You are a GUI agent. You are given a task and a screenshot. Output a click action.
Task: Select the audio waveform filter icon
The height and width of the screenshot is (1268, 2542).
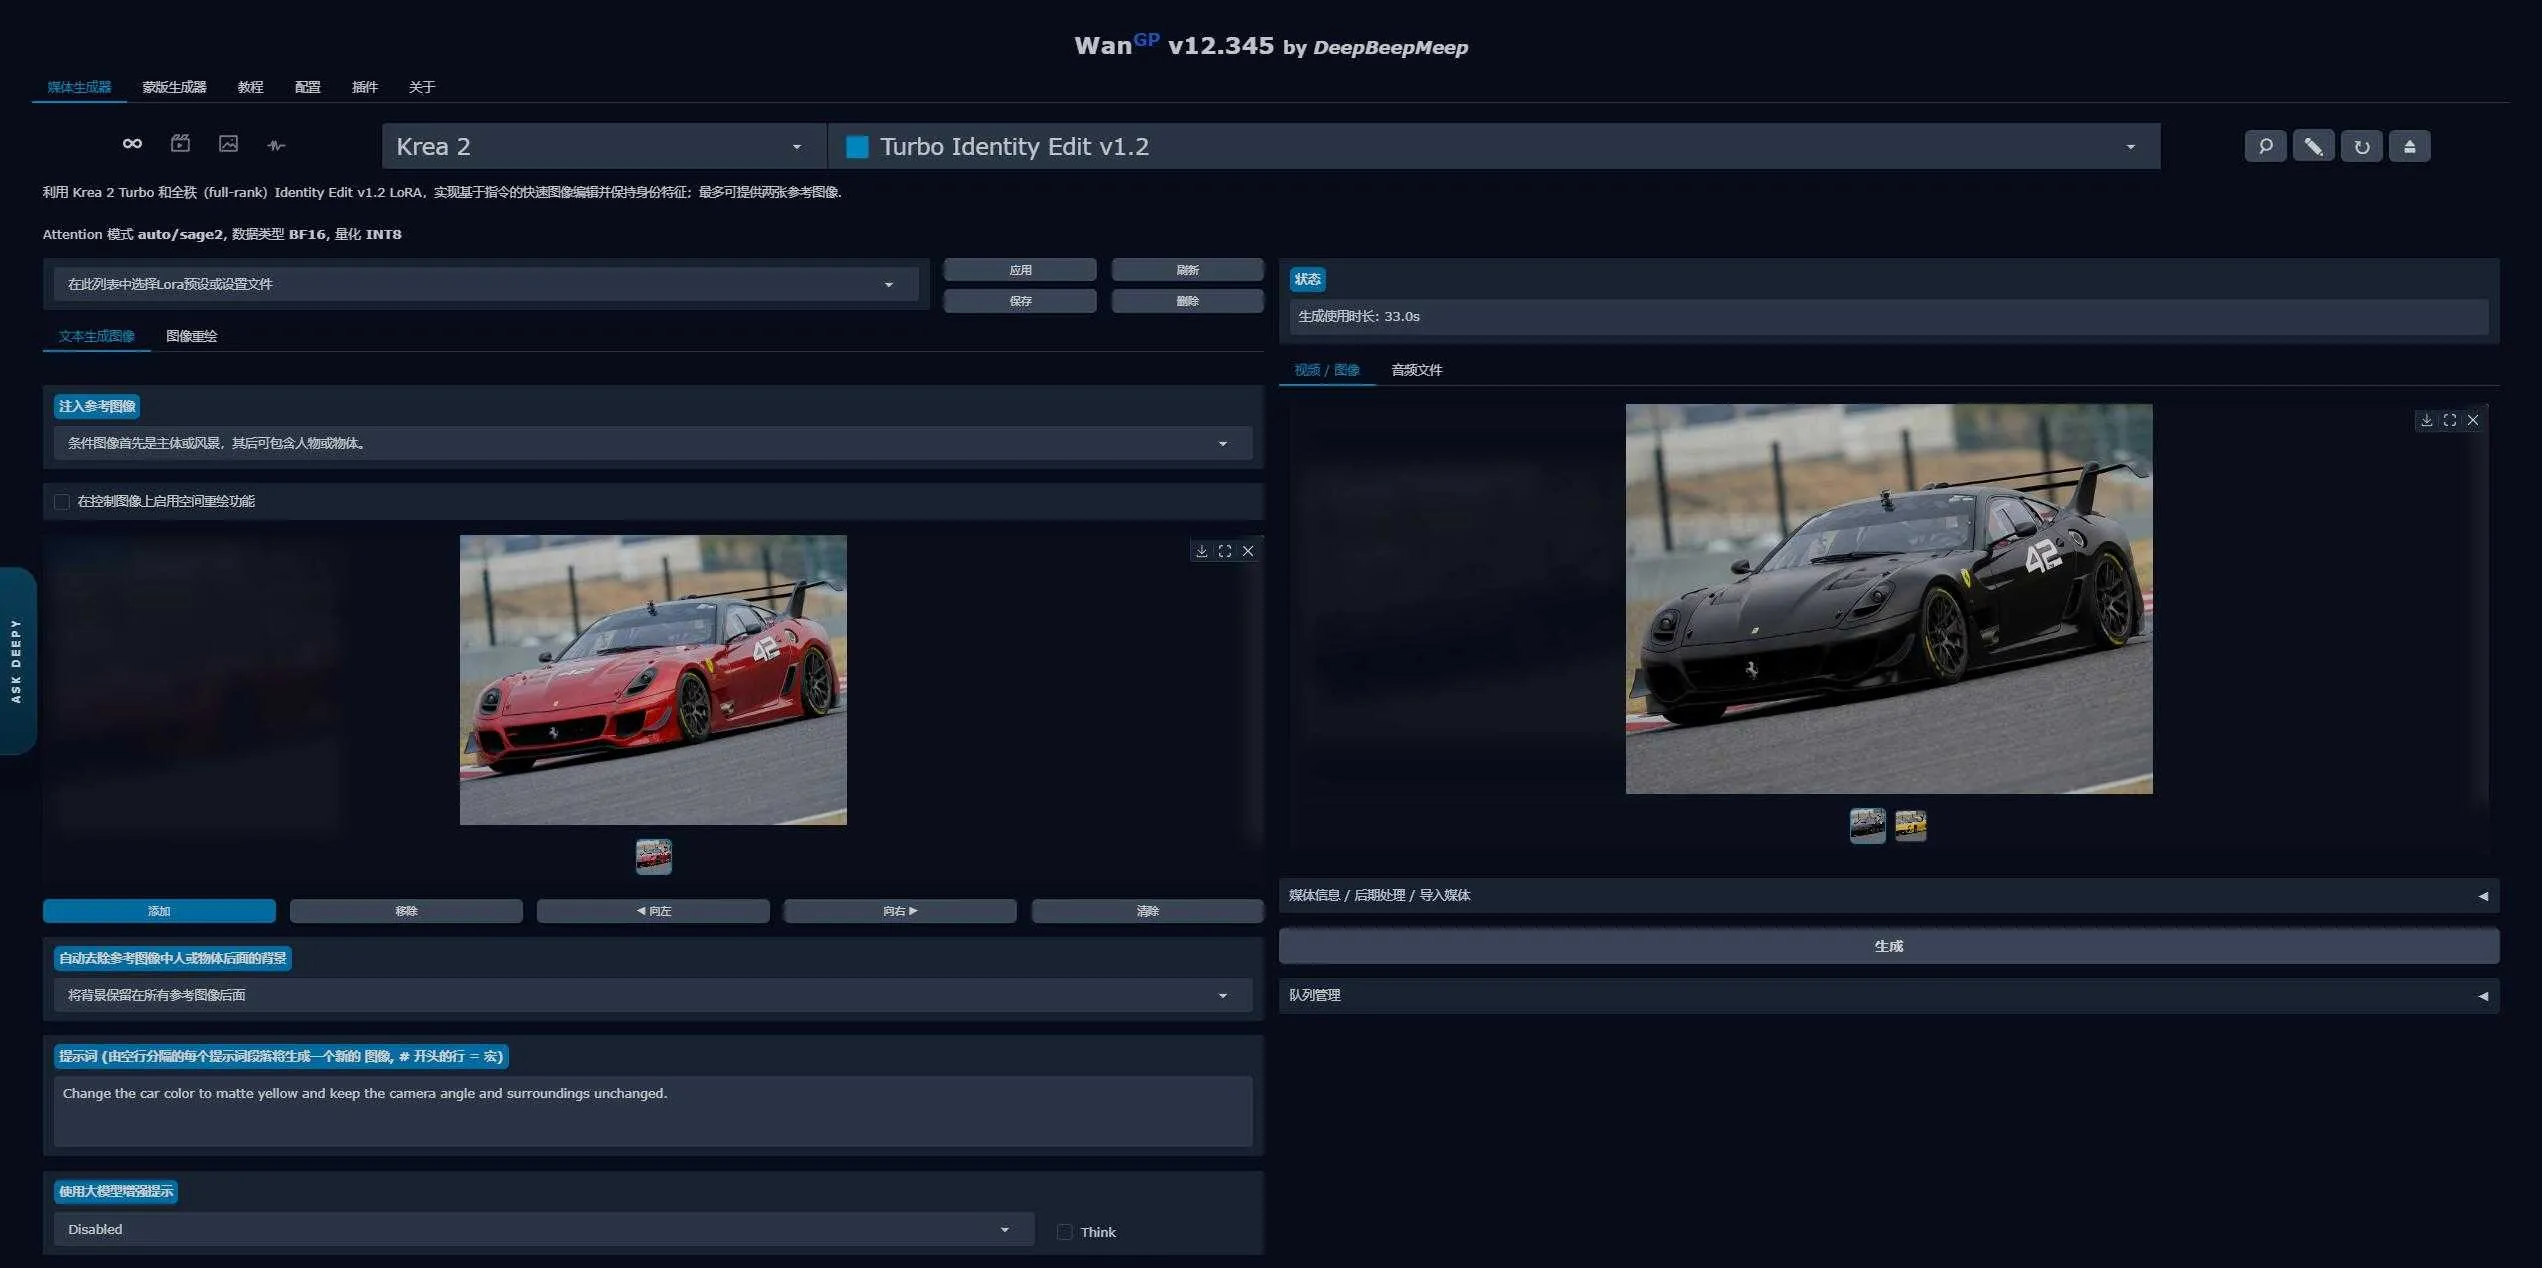tap(276, 145)
